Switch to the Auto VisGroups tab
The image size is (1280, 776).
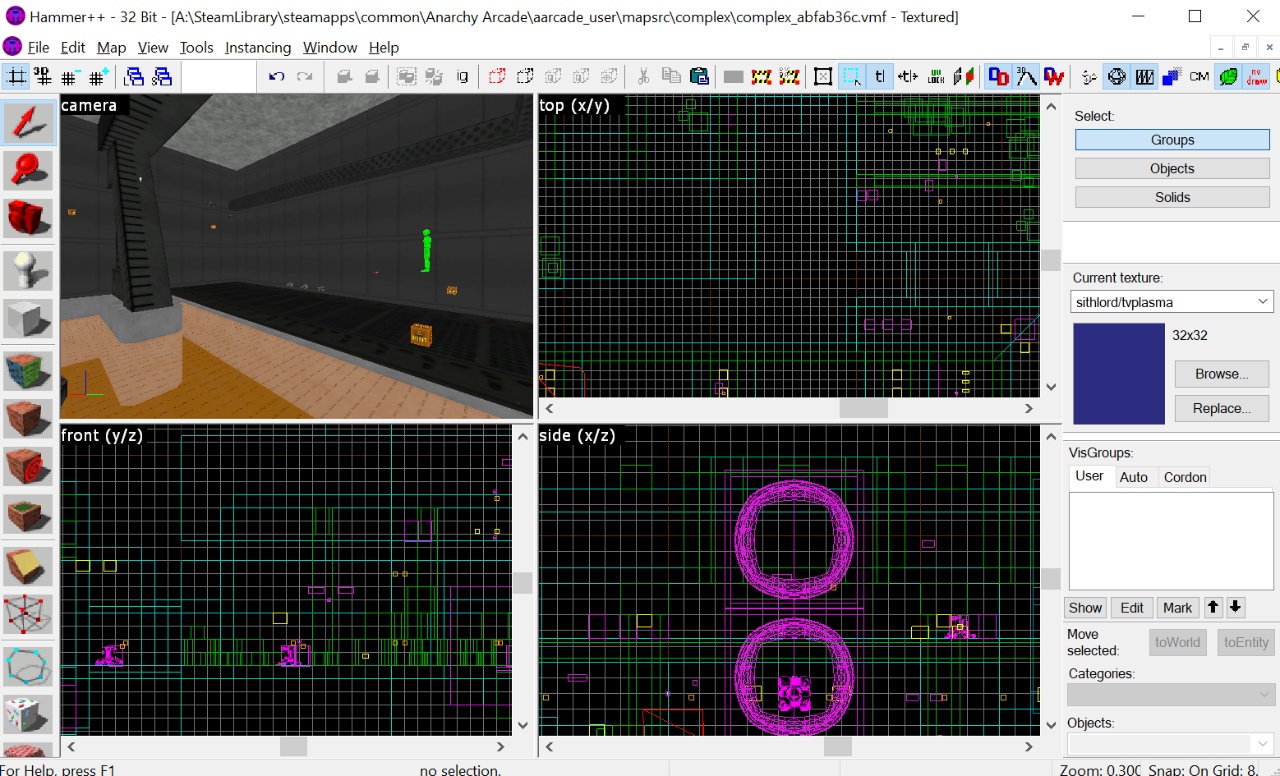[1134, 477]
